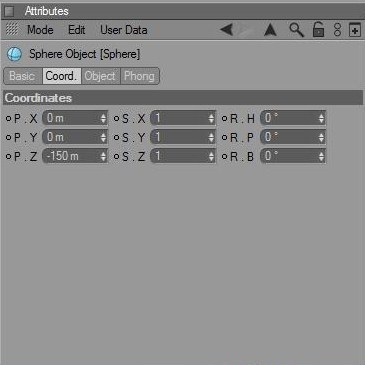Click the S . X spinner arrows

(x=211, y=118)
